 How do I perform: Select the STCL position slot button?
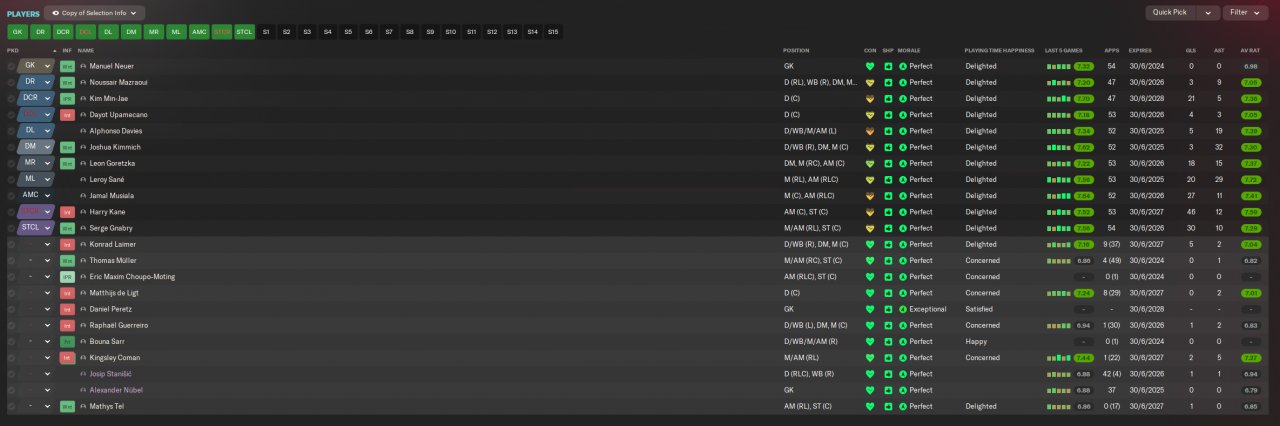(244, 32)
